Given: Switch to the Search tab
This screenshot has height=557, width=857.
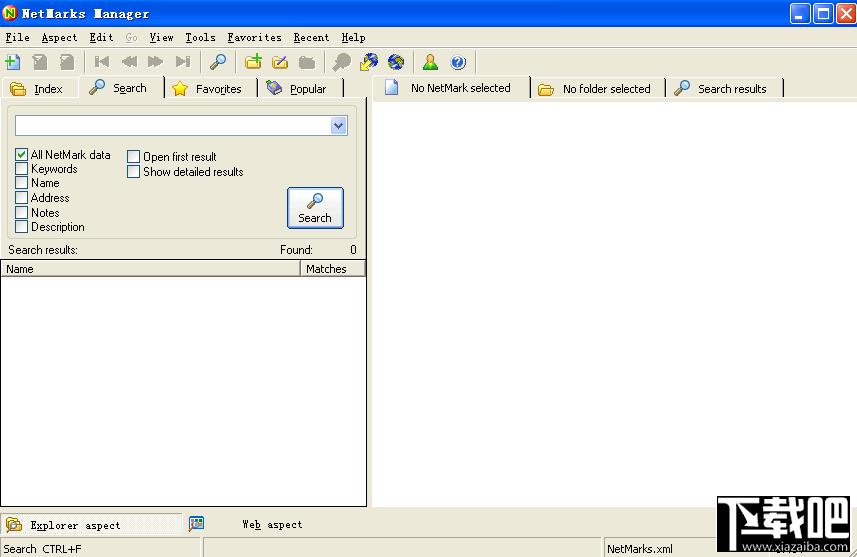Looking at the screenshot, I should (121, 87).
